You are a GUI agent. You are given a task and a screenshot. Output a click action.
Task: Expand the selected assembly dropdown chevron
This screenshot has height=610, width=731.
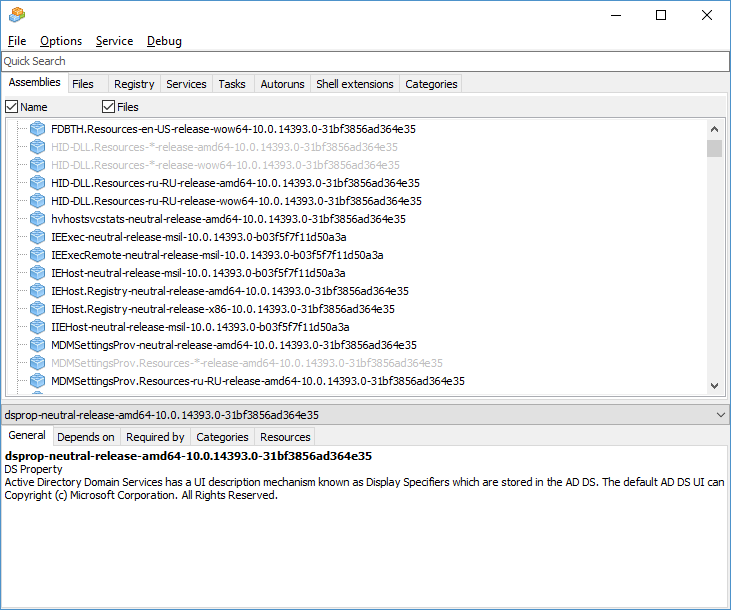coord(721,415)
